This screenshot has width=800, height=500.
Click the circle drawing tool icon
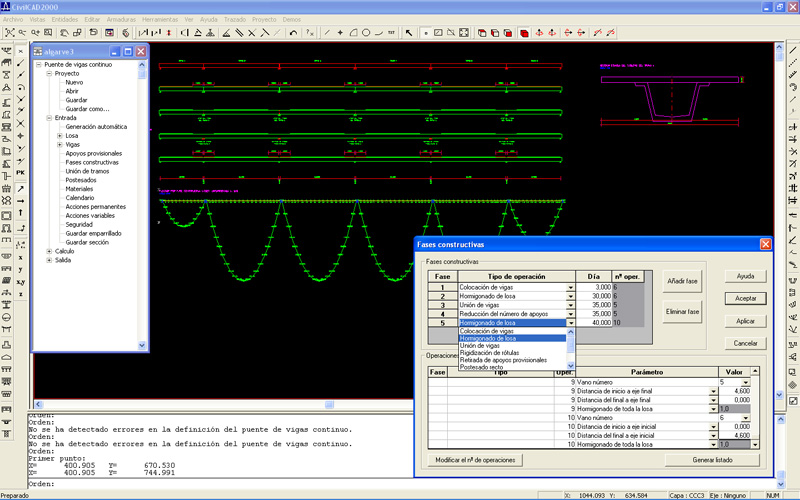[366, 33]
